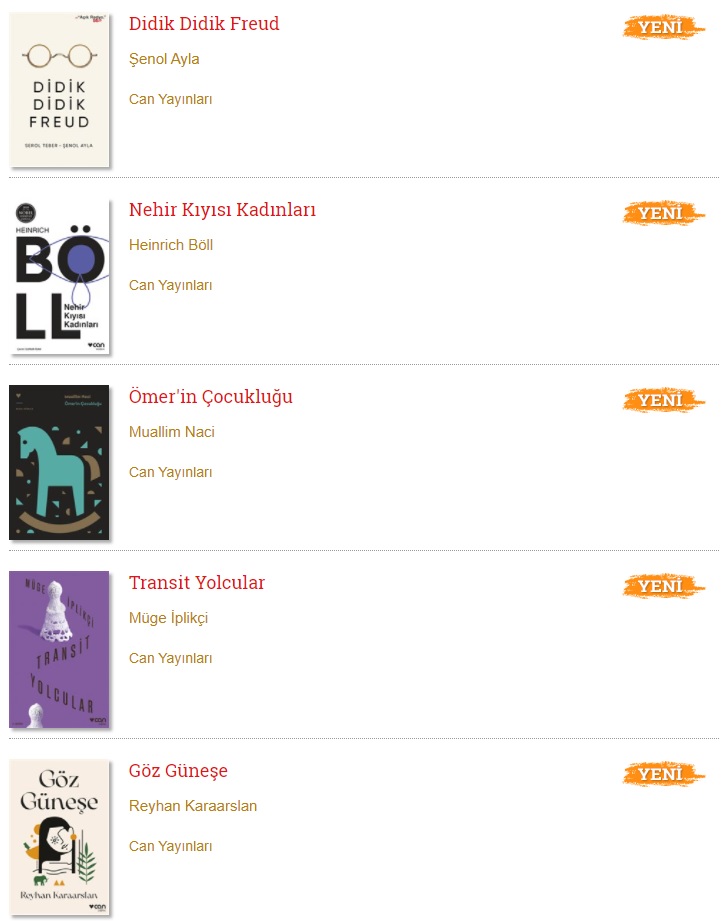The width and height of the screenshot is (721, 921).
Task: View author Şenol Ayla's page
Action: (164, 59)
